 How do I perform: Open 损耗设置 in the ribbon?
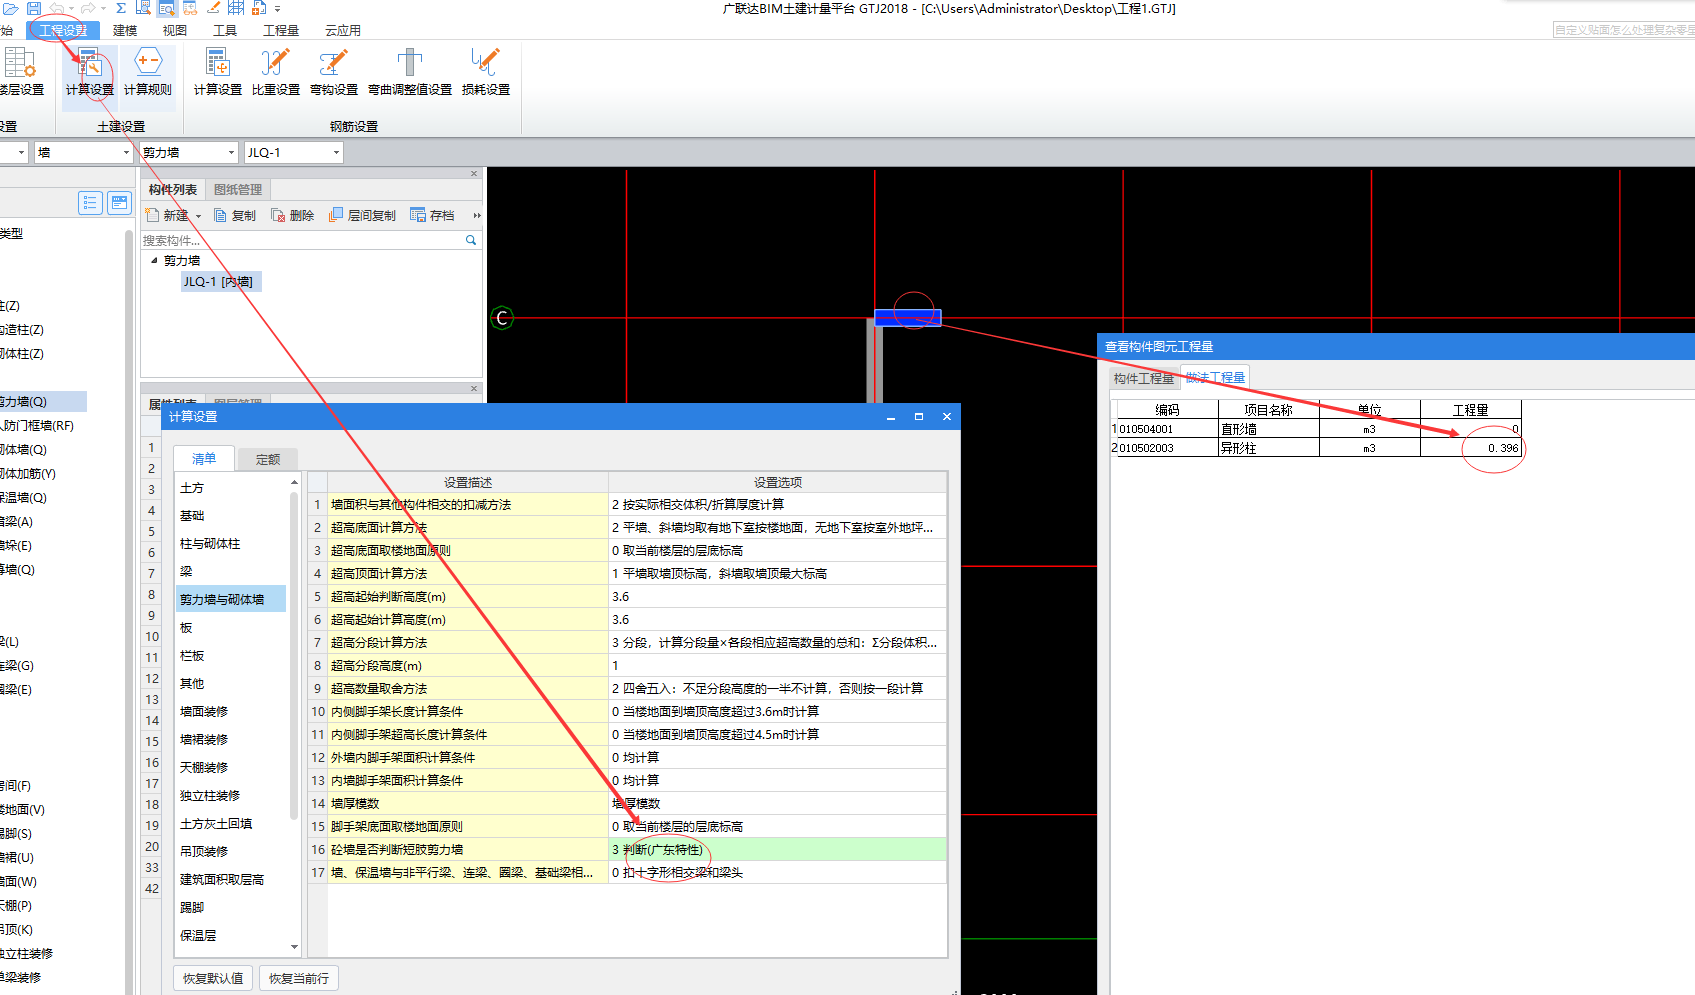tap(486, 71)
